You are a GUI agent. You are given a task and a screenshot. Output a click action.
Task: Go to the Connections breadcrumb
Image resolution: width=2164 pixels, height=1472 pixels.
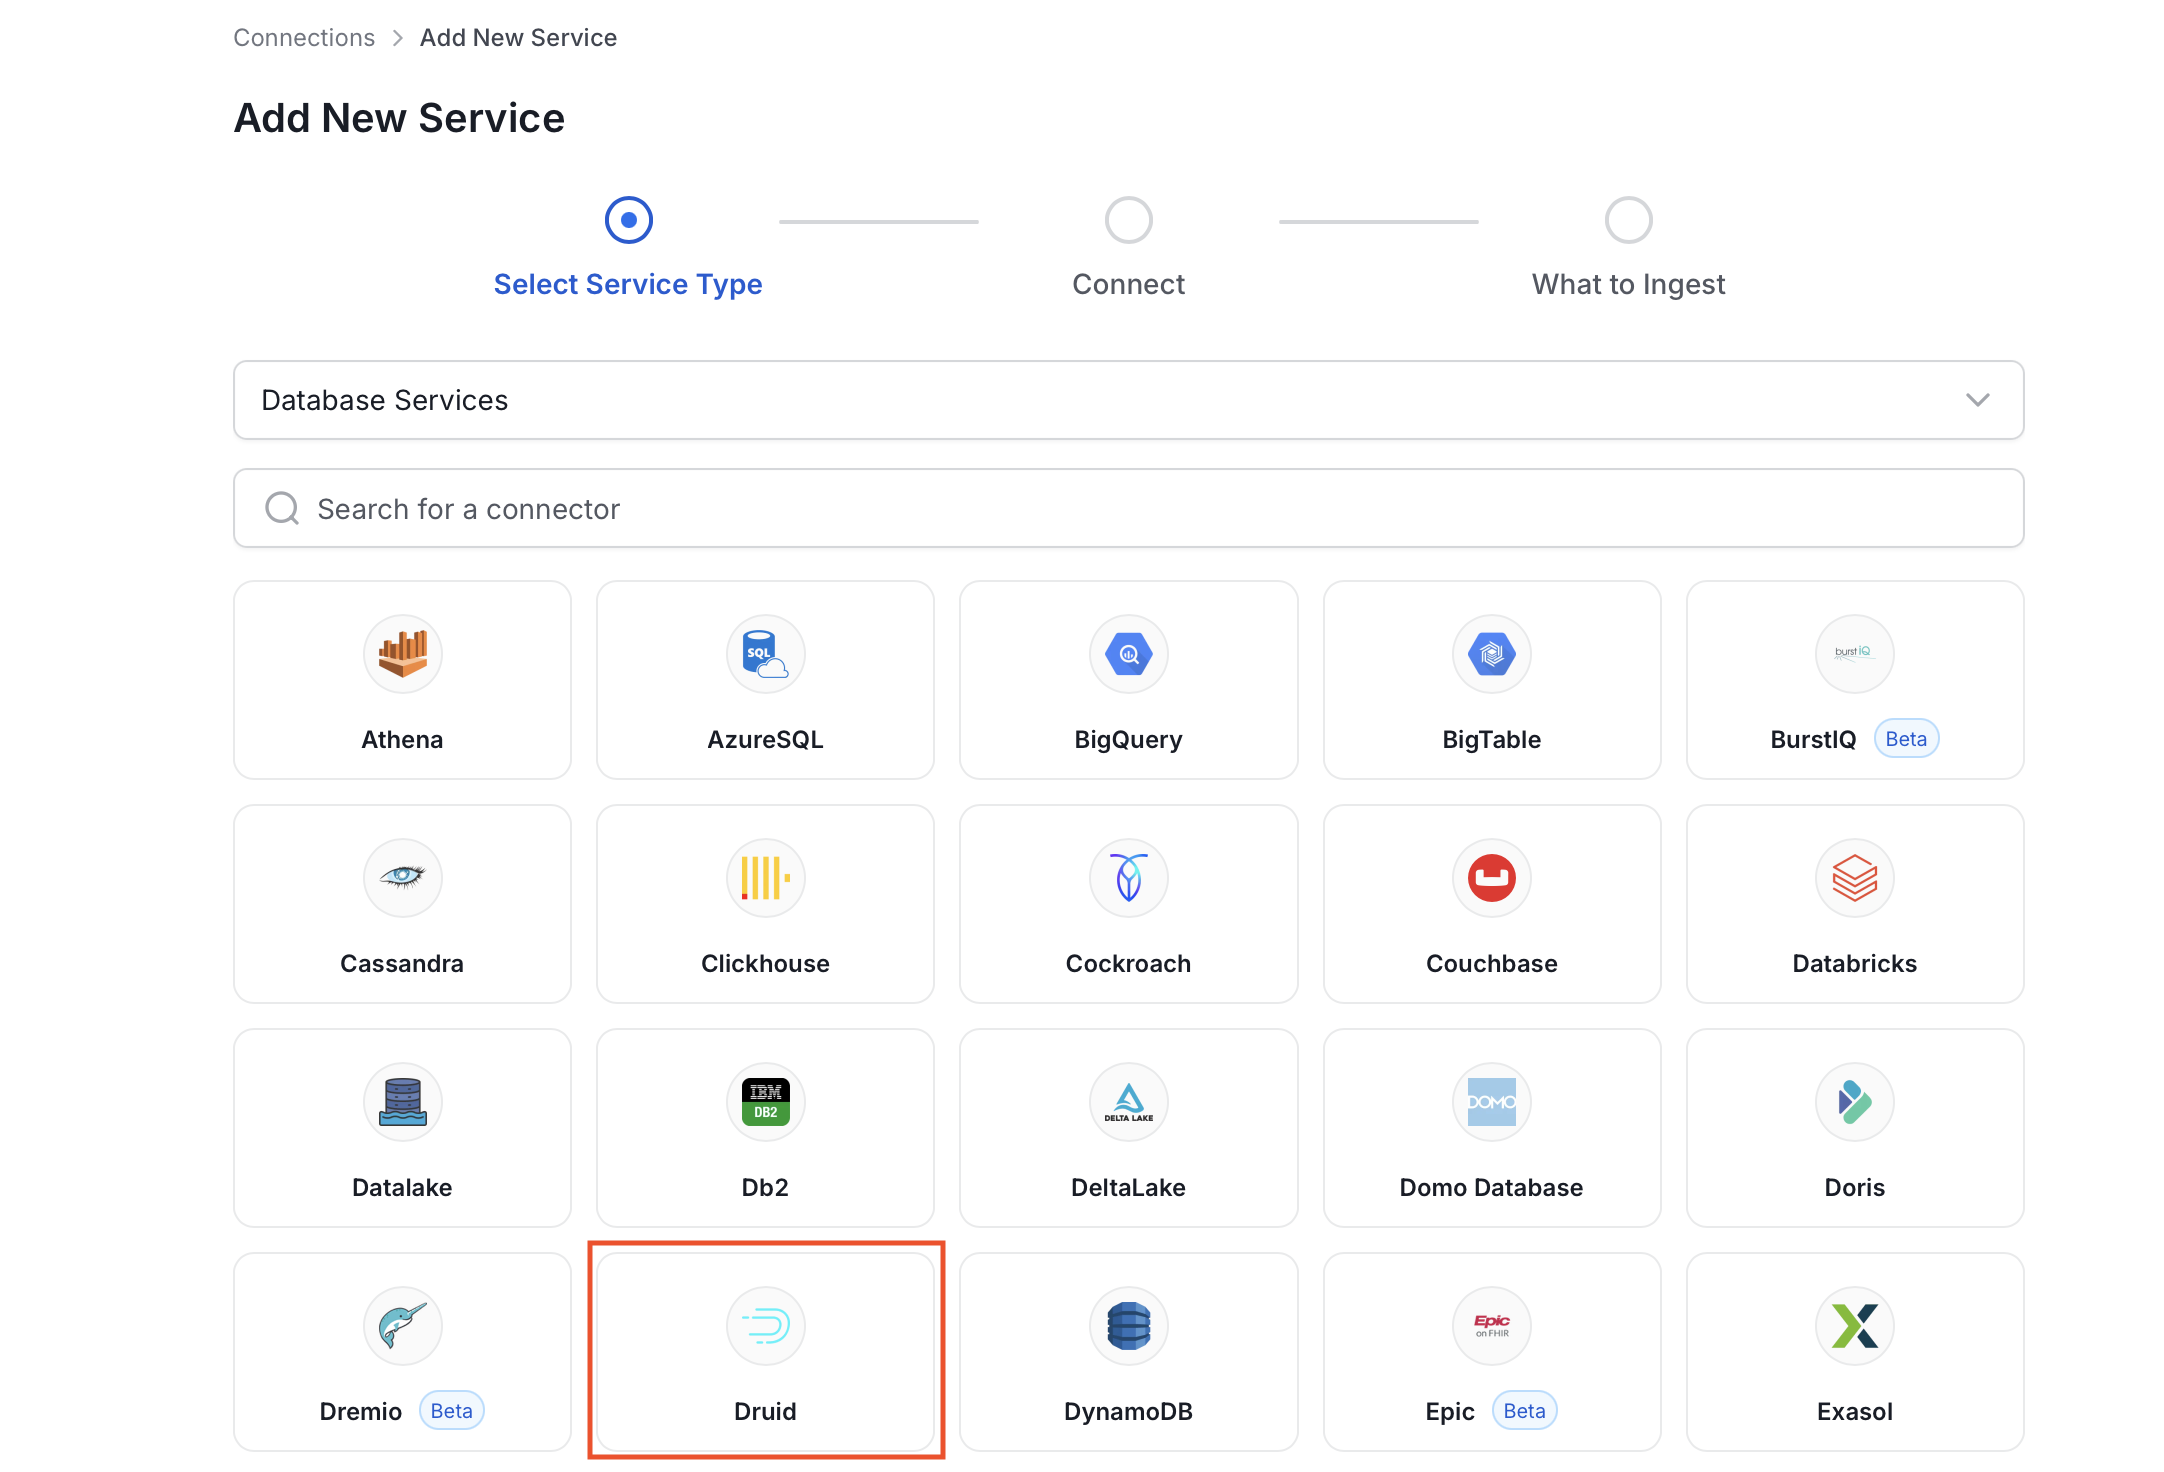[304, 38]
